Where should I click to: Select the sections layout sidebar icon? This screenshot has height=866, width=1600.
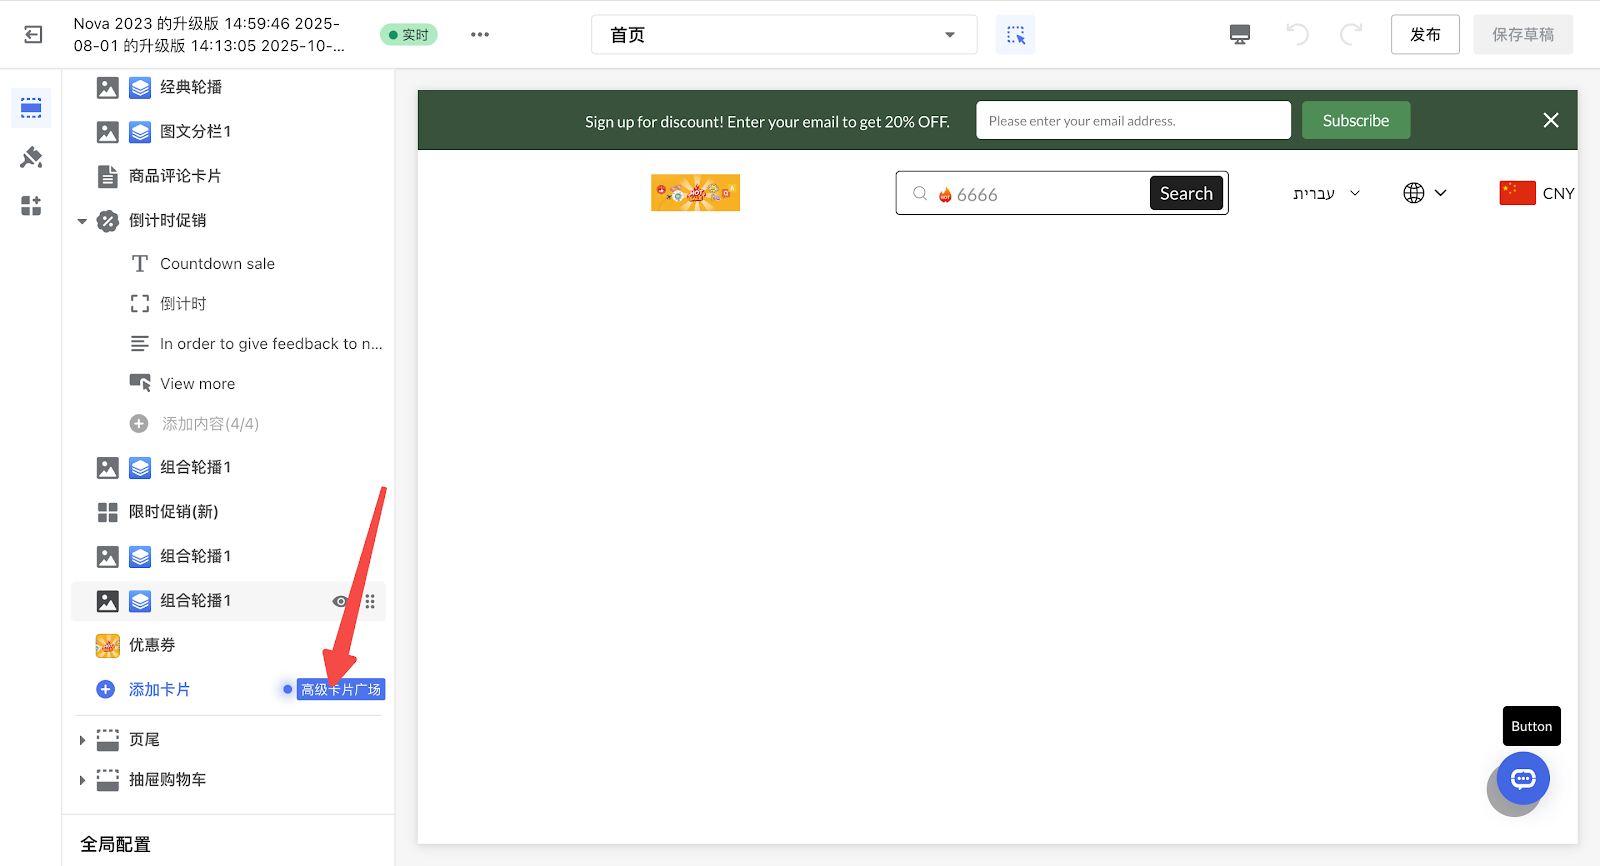[31, 108]
